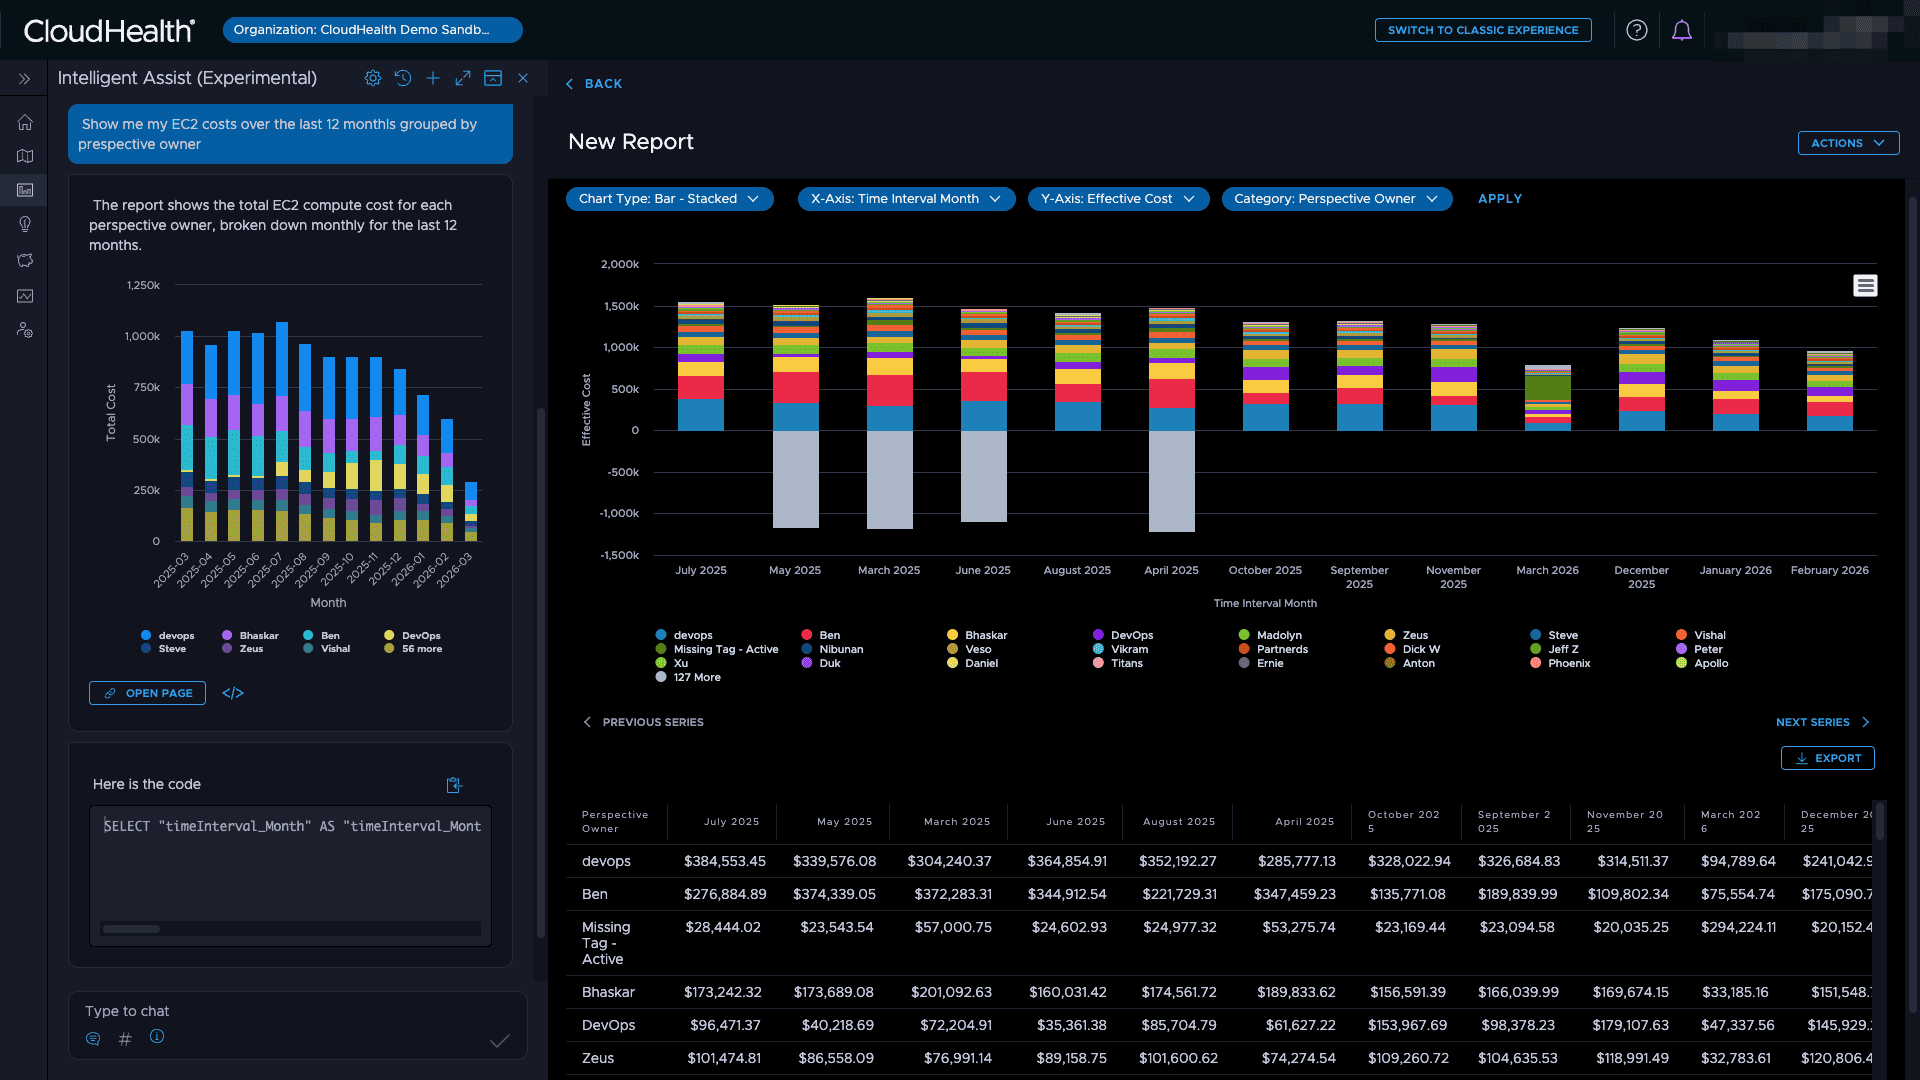Screen dimensions: 1920x1080
Task: Open chat history clock icon
Action: point(403,78)
